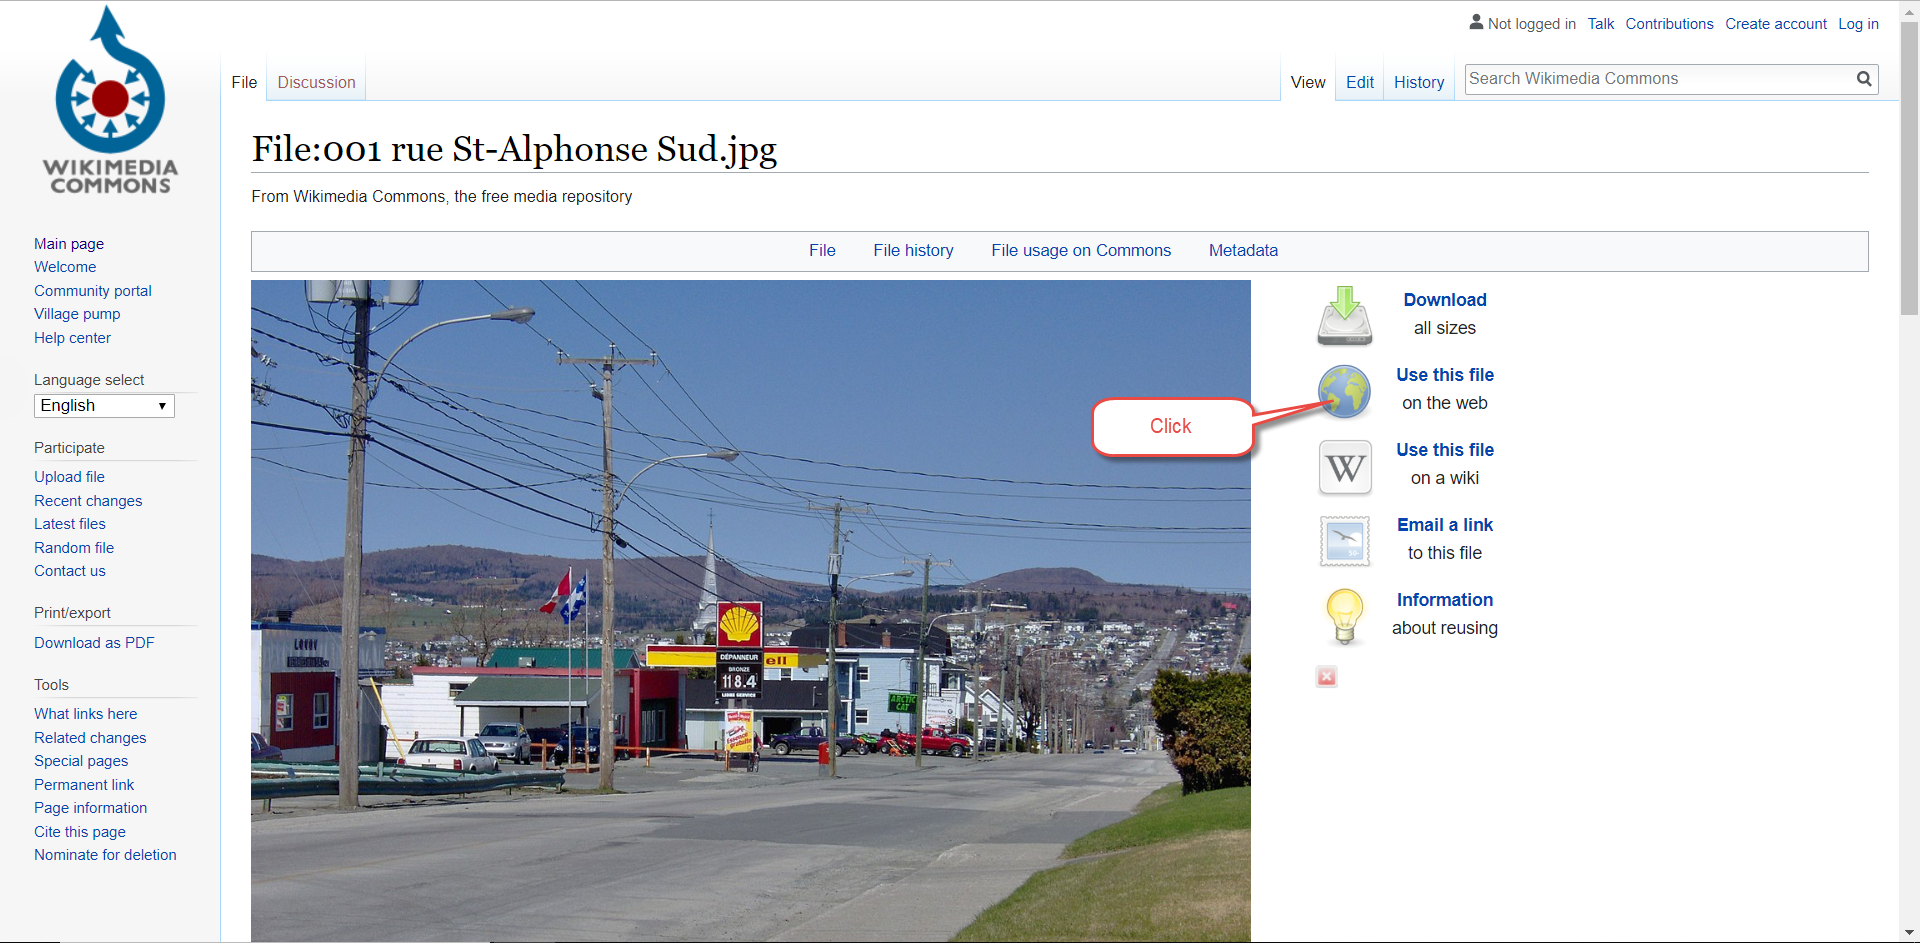
Task: Click the user silhouette icon near Not logged in
Action: 1476,22
